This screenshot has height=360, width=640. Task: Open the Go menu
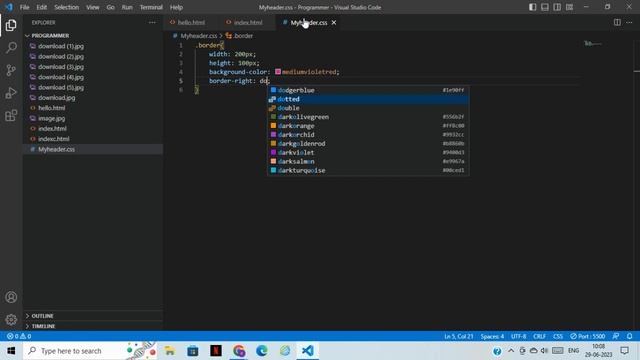point(111,7)
